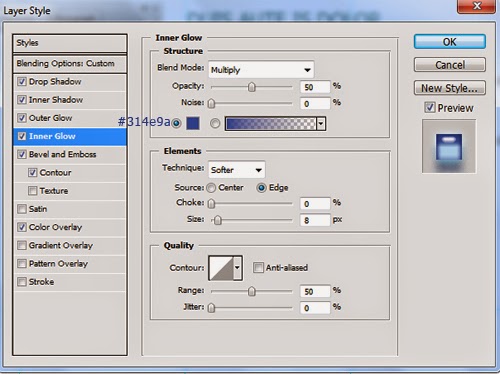Toggle the Preview checkbox
This screenshot has height=374, width=500.
[x=430, y=107]
